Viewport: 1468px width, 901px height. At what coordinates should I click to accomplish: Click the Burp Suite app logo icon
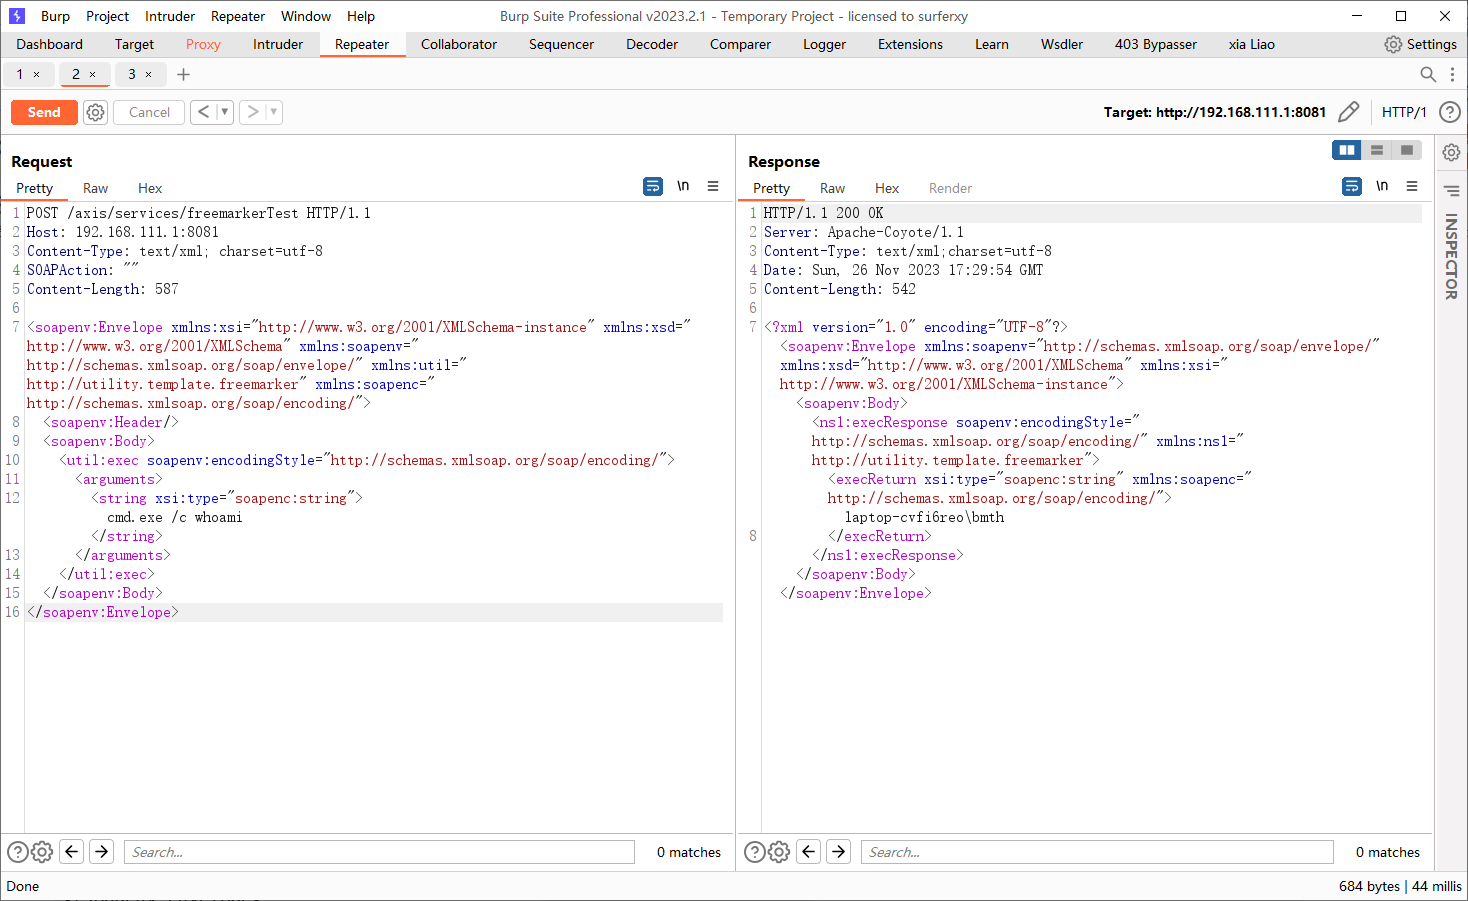16,16
